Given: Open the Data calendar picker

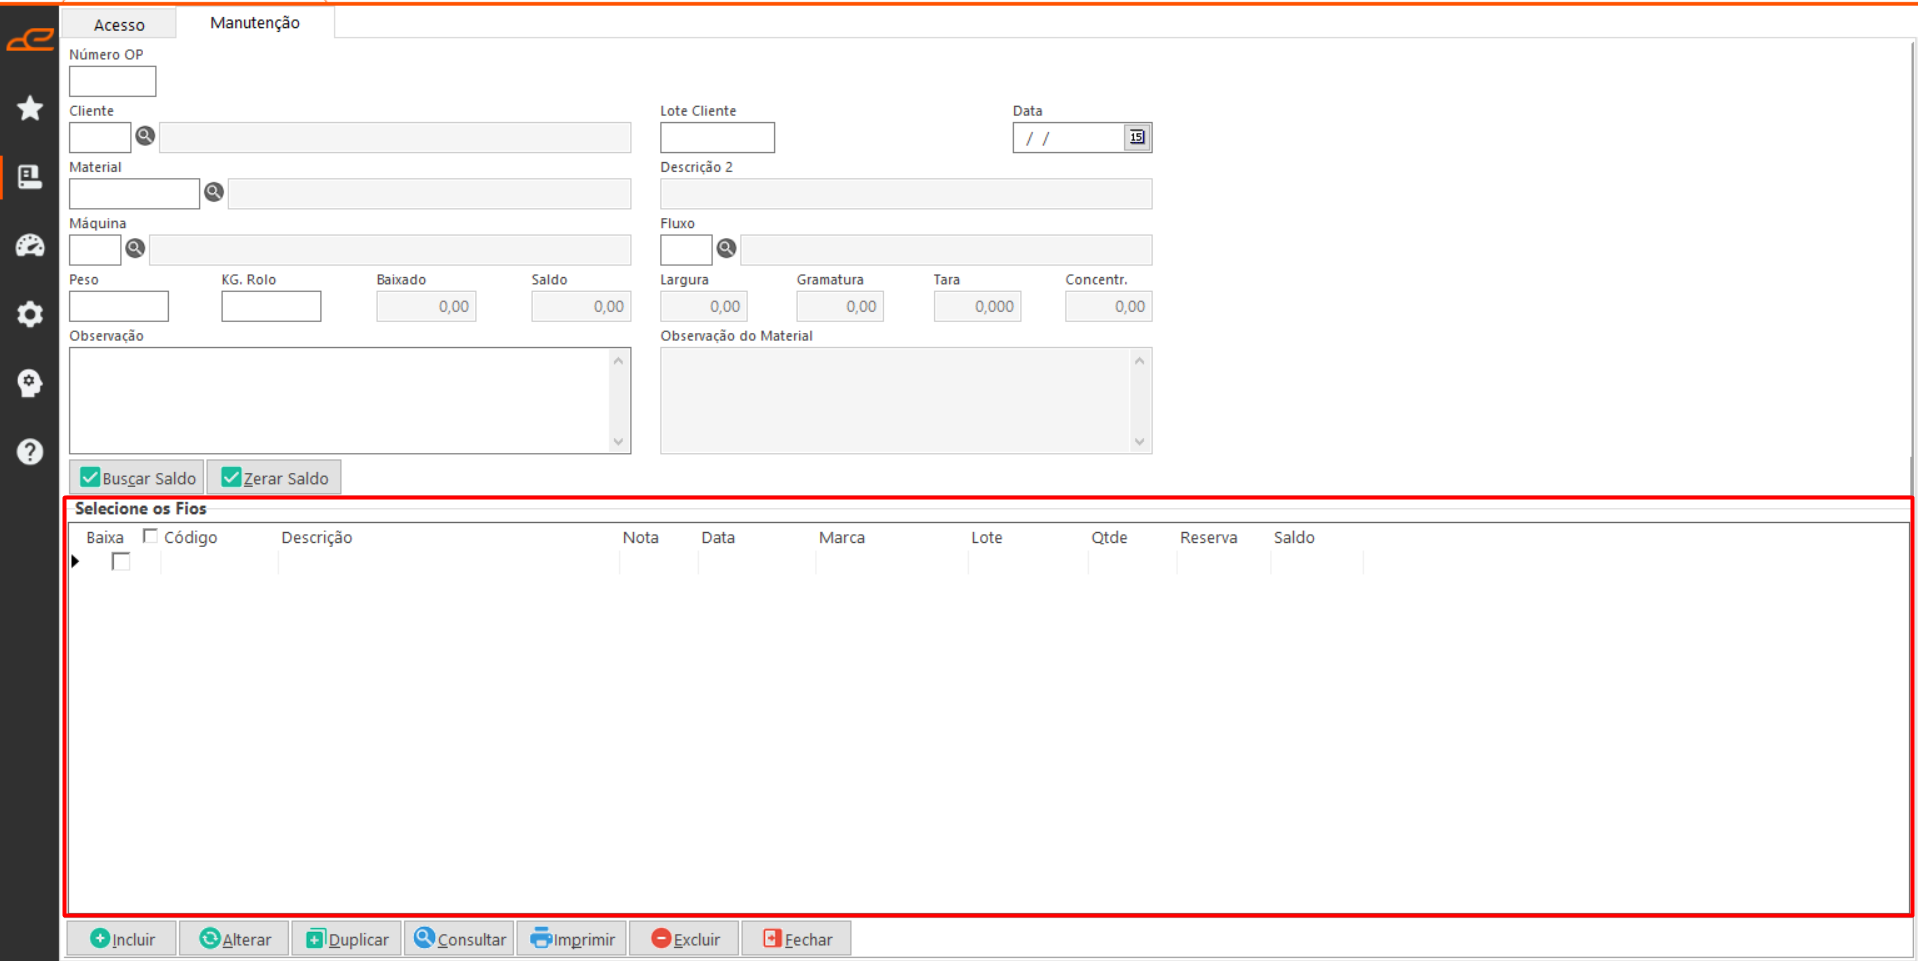Looking at the screenshot, I should [x=1137, y=137].
